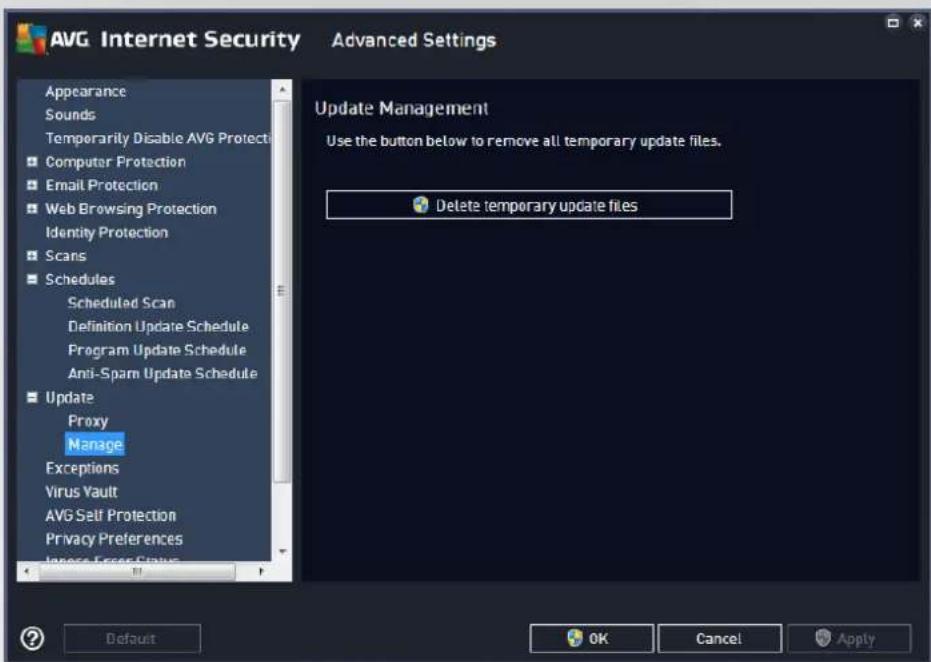931x662 pixels.
Task: Click horizontal scrollbar thumb in tree
Action: [x=137, y=572]
